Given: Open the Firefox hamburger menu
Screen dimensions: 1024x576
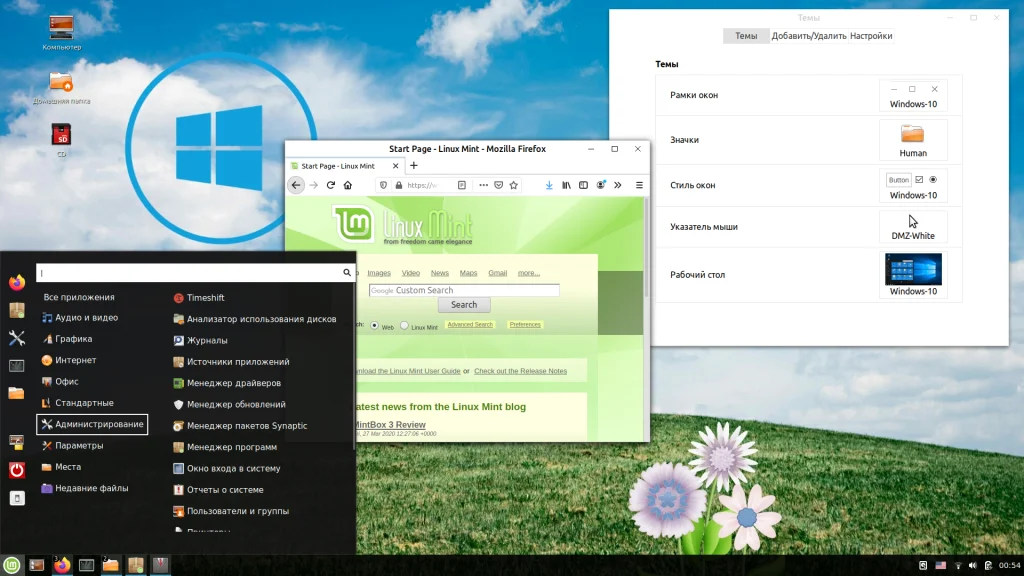Looking at the screenshot, I should pos(639,185).
